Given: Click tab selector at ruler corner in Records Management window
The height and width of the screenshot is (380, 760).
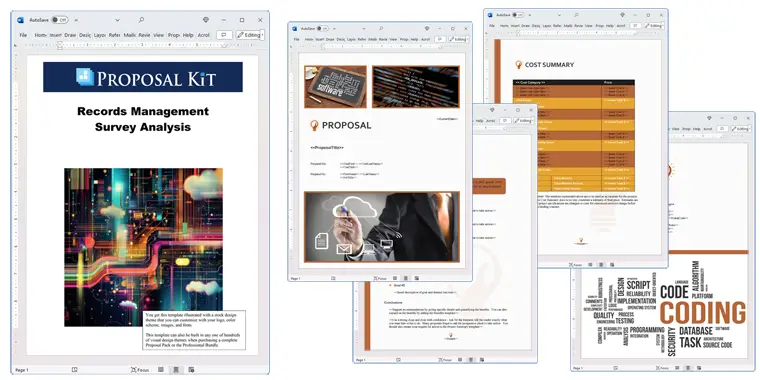Looking at the screenshot, I should click(x=16, y=45).
